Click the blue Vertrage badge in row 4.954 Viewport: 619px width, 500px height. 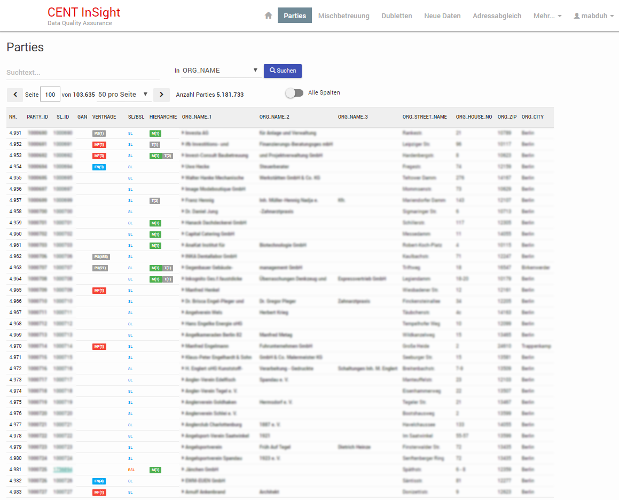click(x=99, y=167)
